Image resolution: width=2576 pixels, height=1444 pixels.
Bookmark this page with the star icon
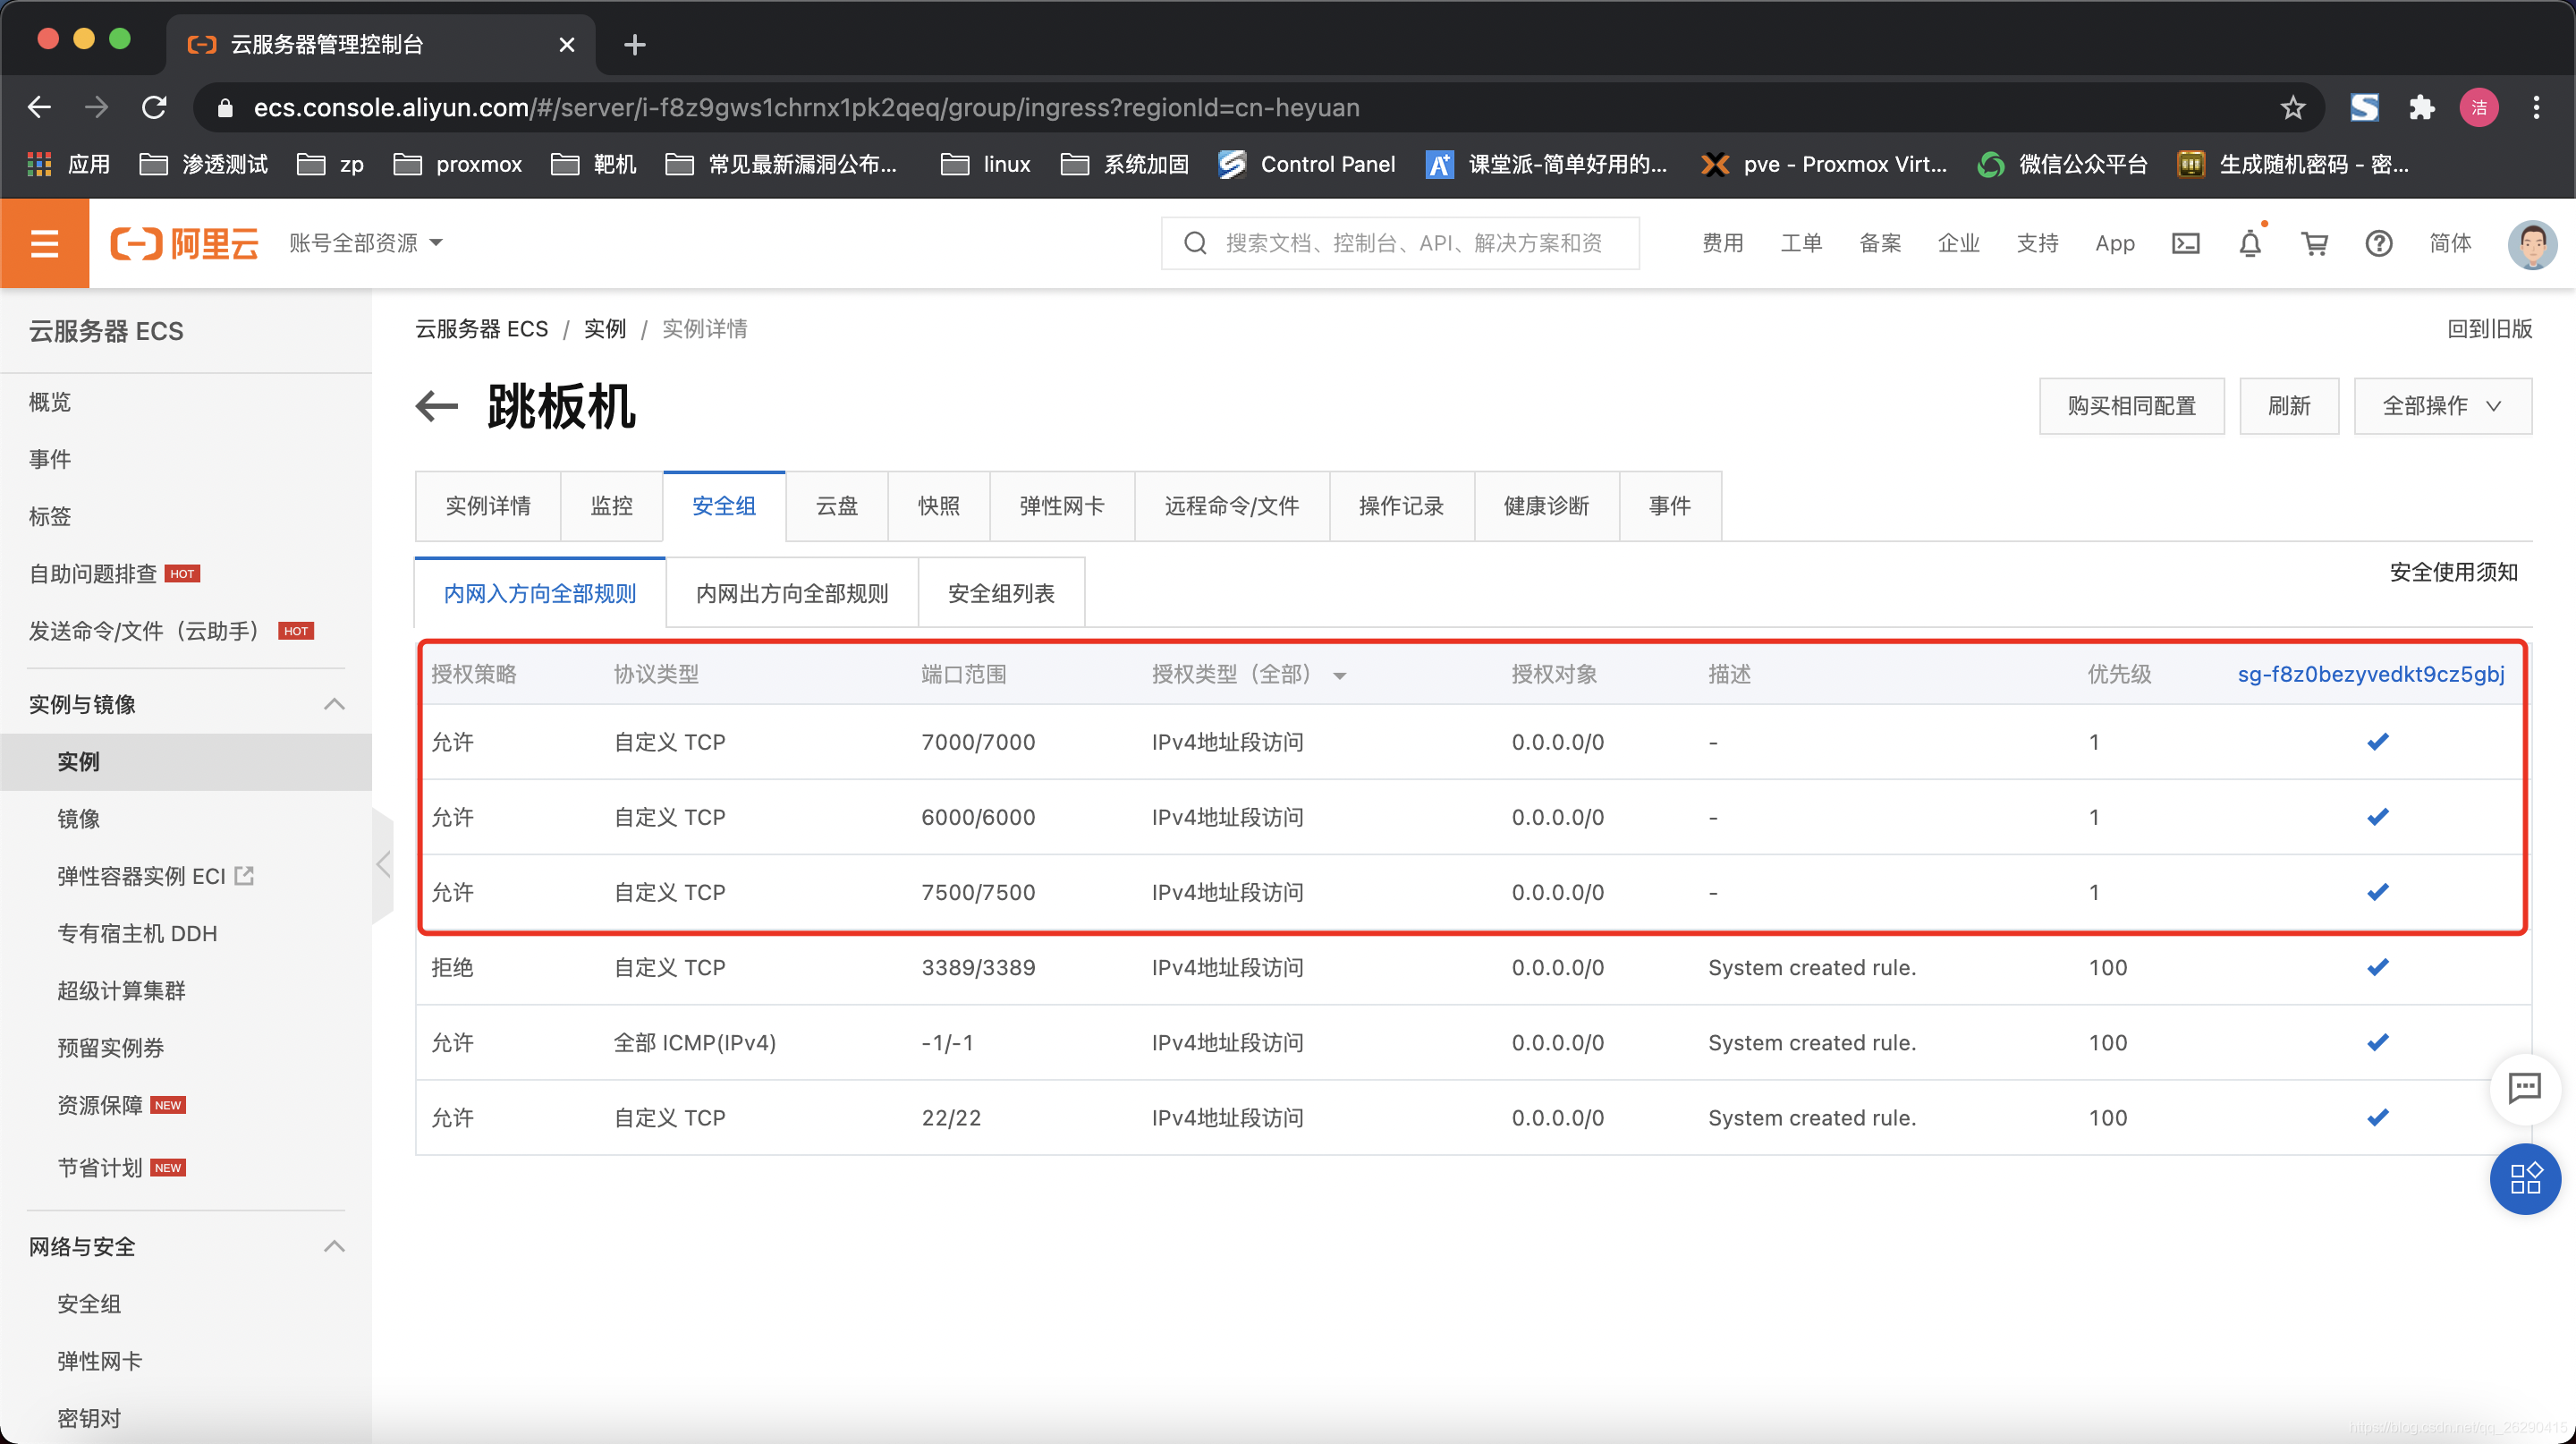tap(2293, 107)
